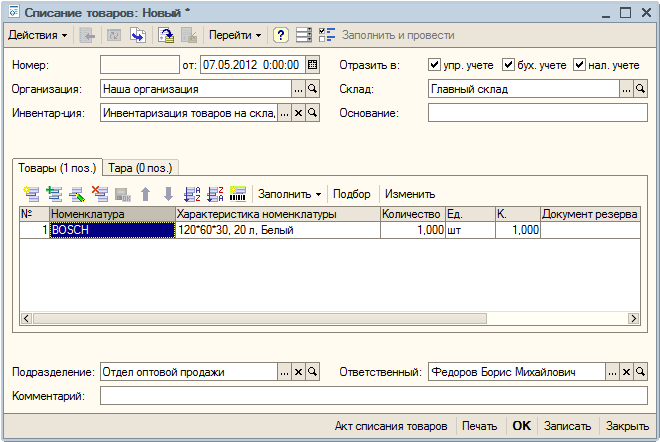
Task: Click the Записать button
Action: pos(567,426)
